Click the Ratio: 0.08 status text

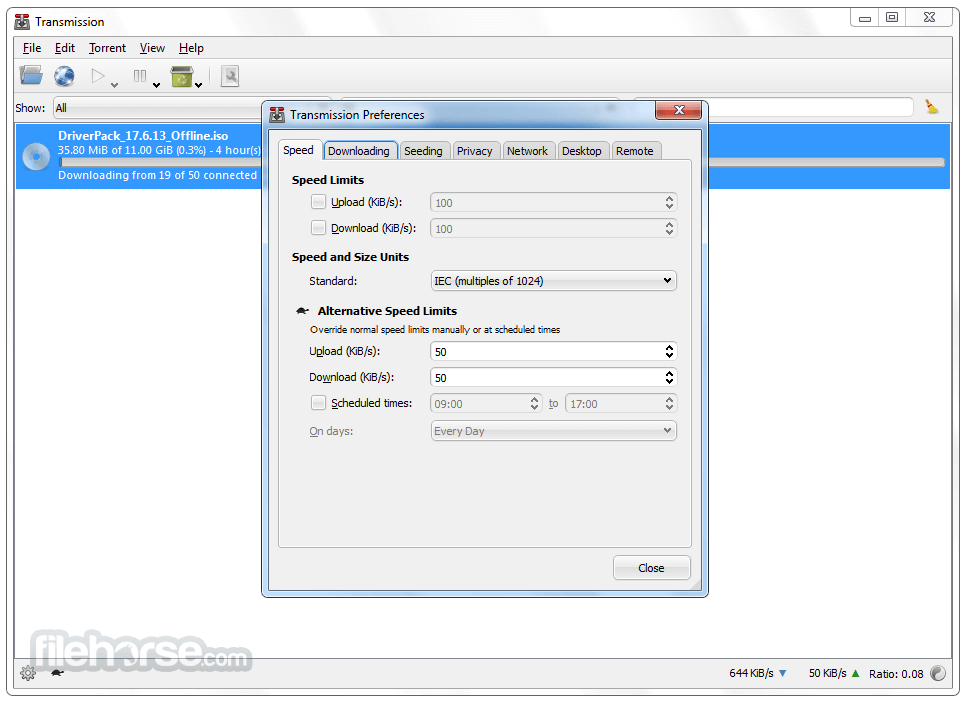pyautogui.click(x=896, y=674)
